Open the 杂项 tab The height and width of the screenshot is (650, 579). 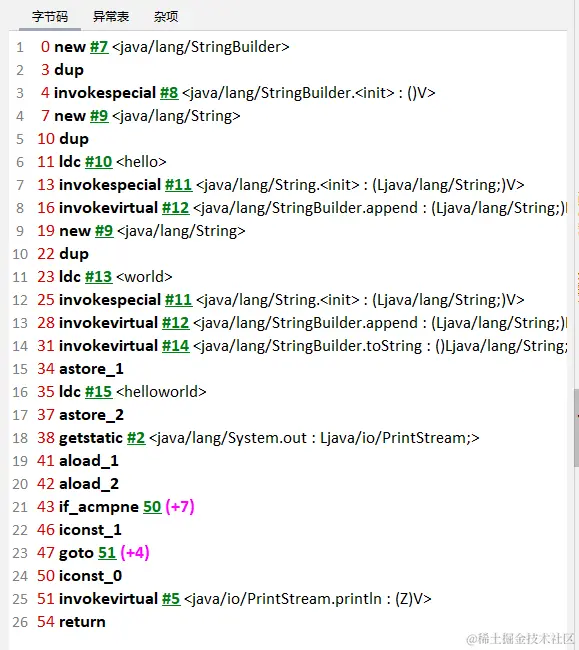tap(166, 17)
